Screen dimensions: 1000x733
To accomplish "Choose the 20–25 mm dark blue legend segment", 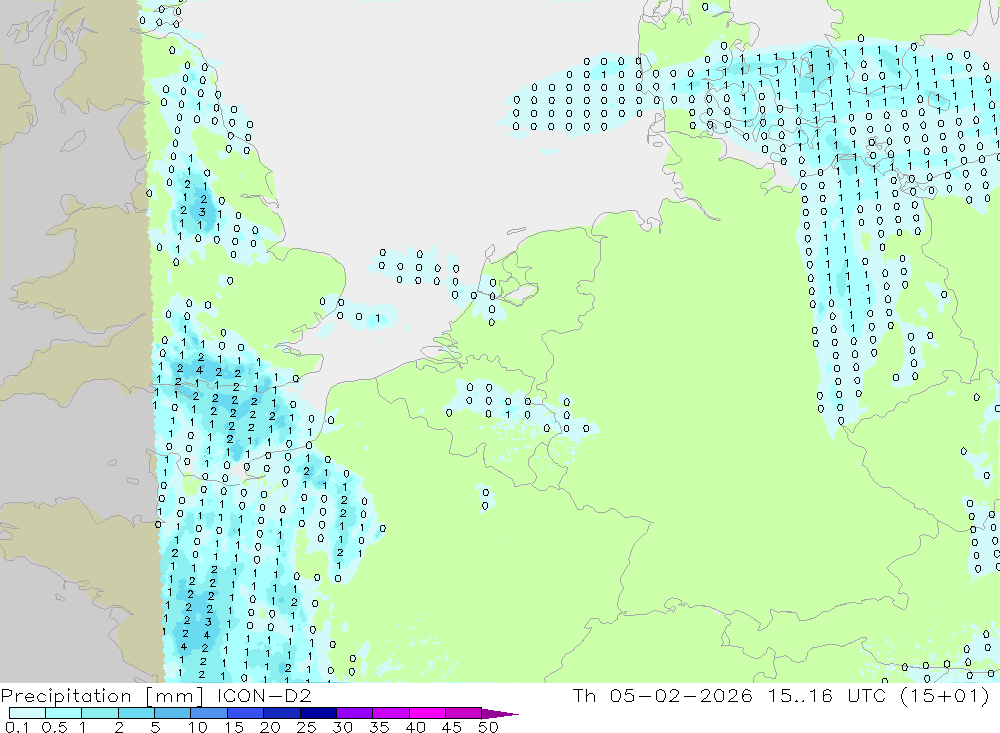I will pyautogui.click(x=282, y=713).
